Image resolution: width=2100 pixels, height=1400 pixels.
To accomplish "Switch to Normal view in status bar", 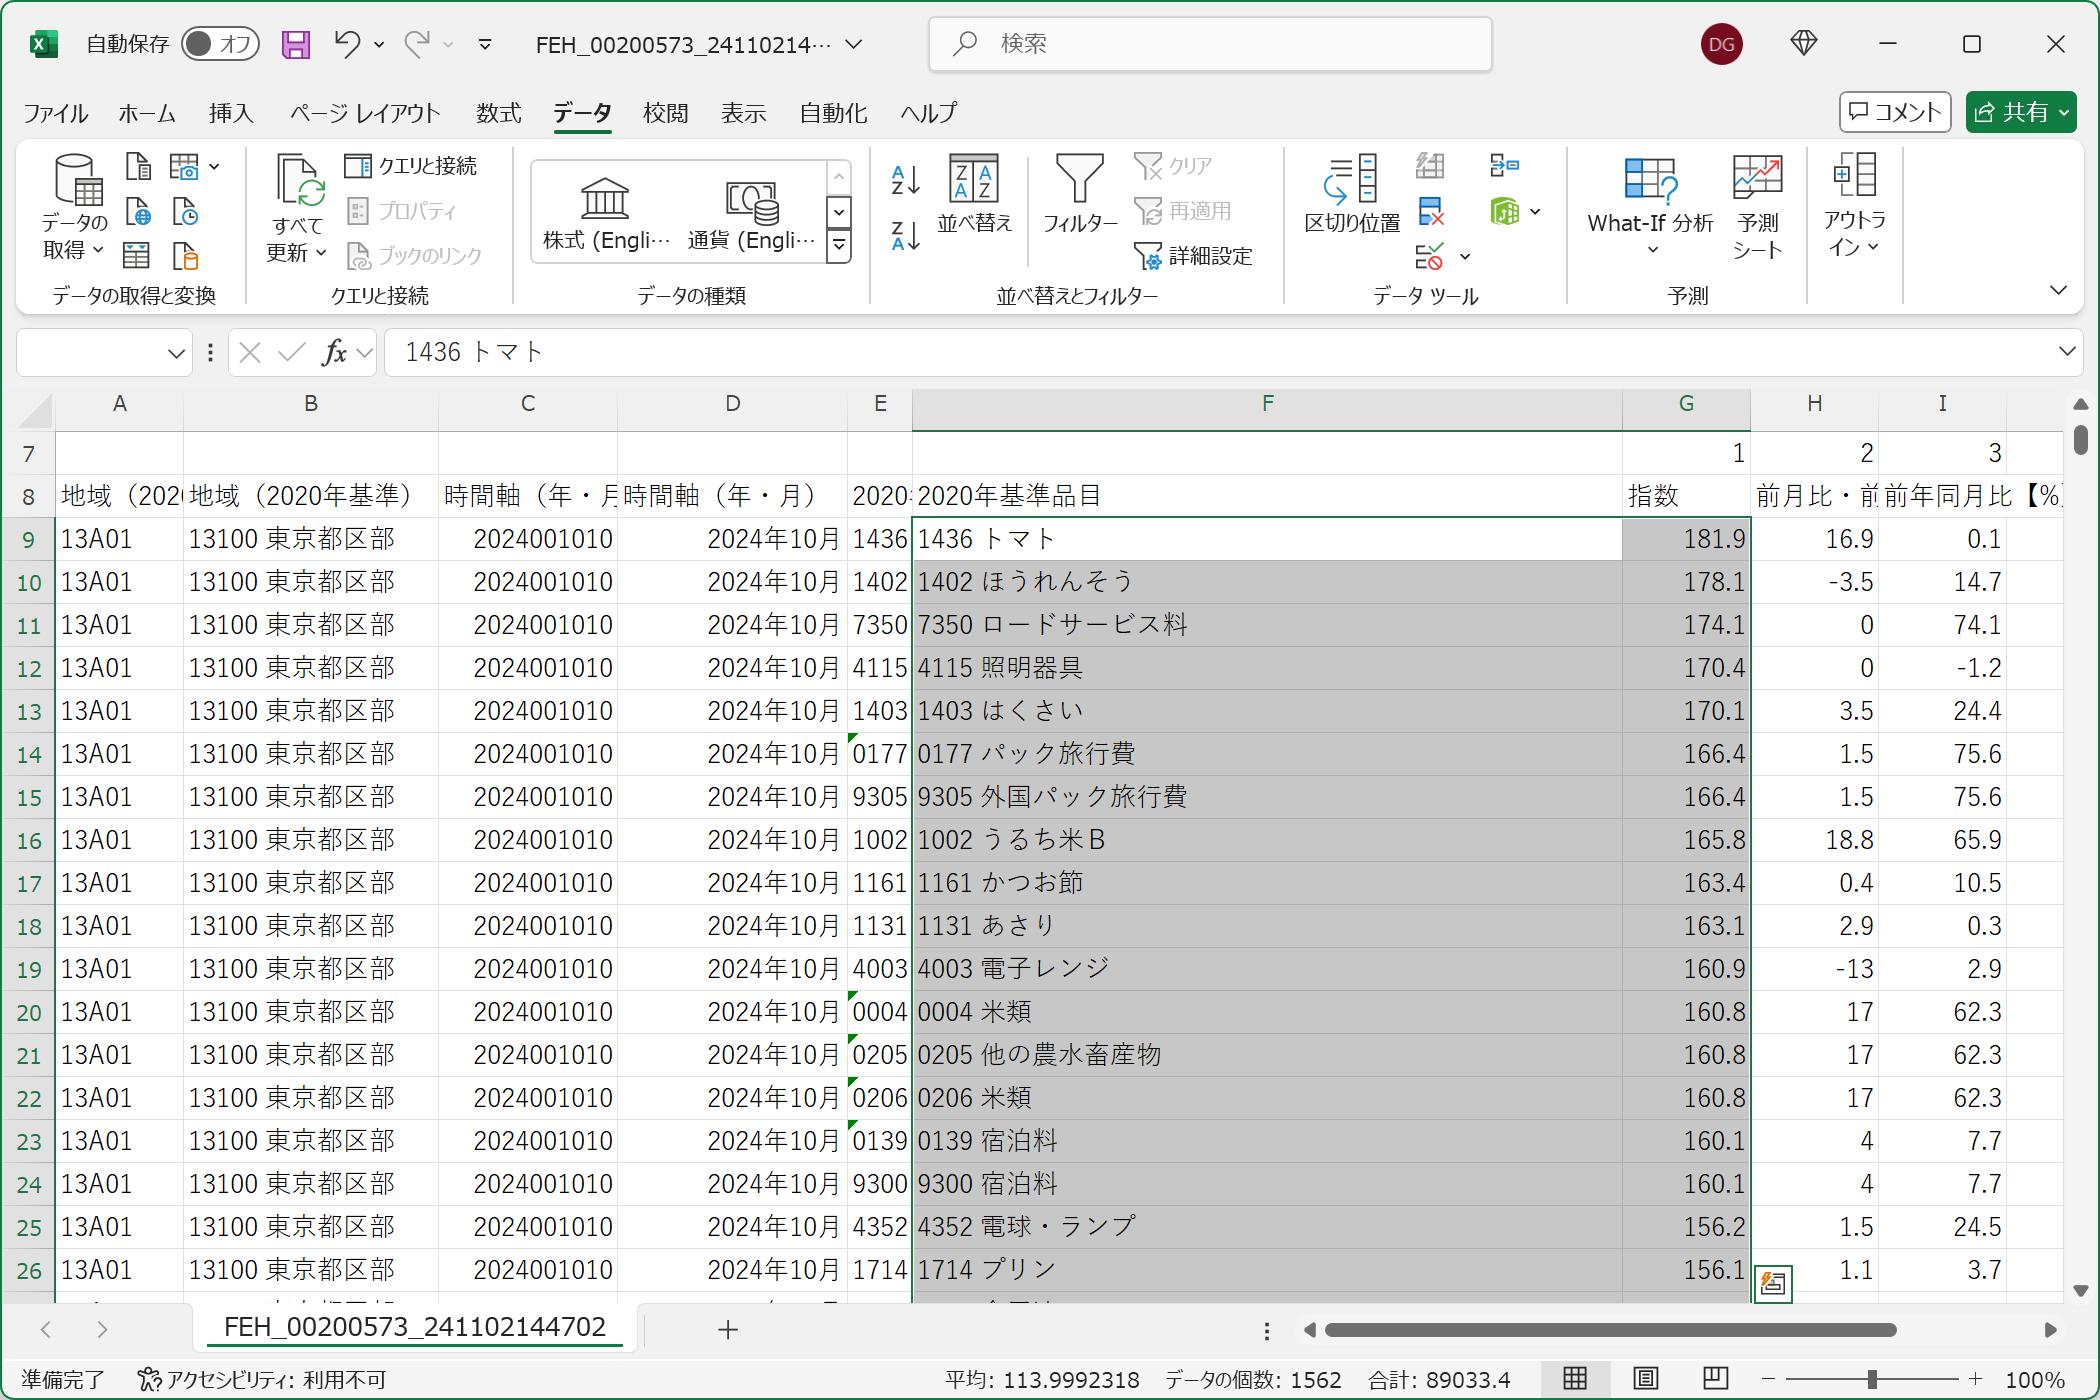I will (1575, 1379).
